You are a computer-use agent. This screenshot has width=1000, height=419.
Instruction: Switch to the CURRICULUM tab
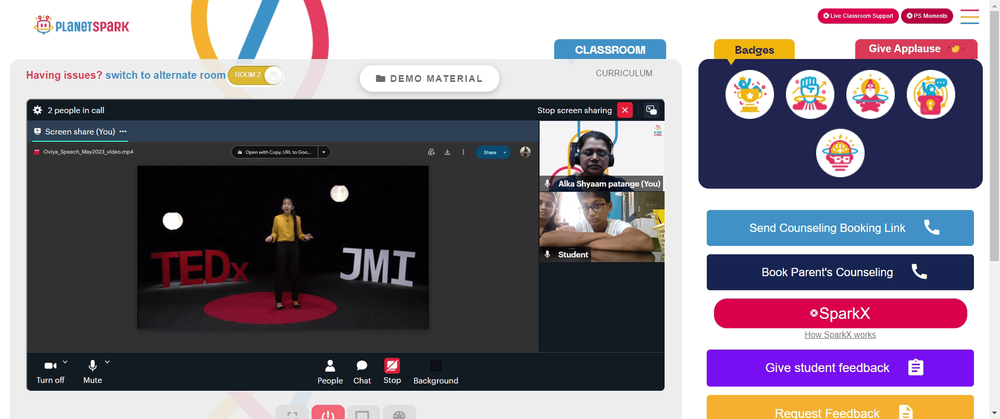click(624, 73)
